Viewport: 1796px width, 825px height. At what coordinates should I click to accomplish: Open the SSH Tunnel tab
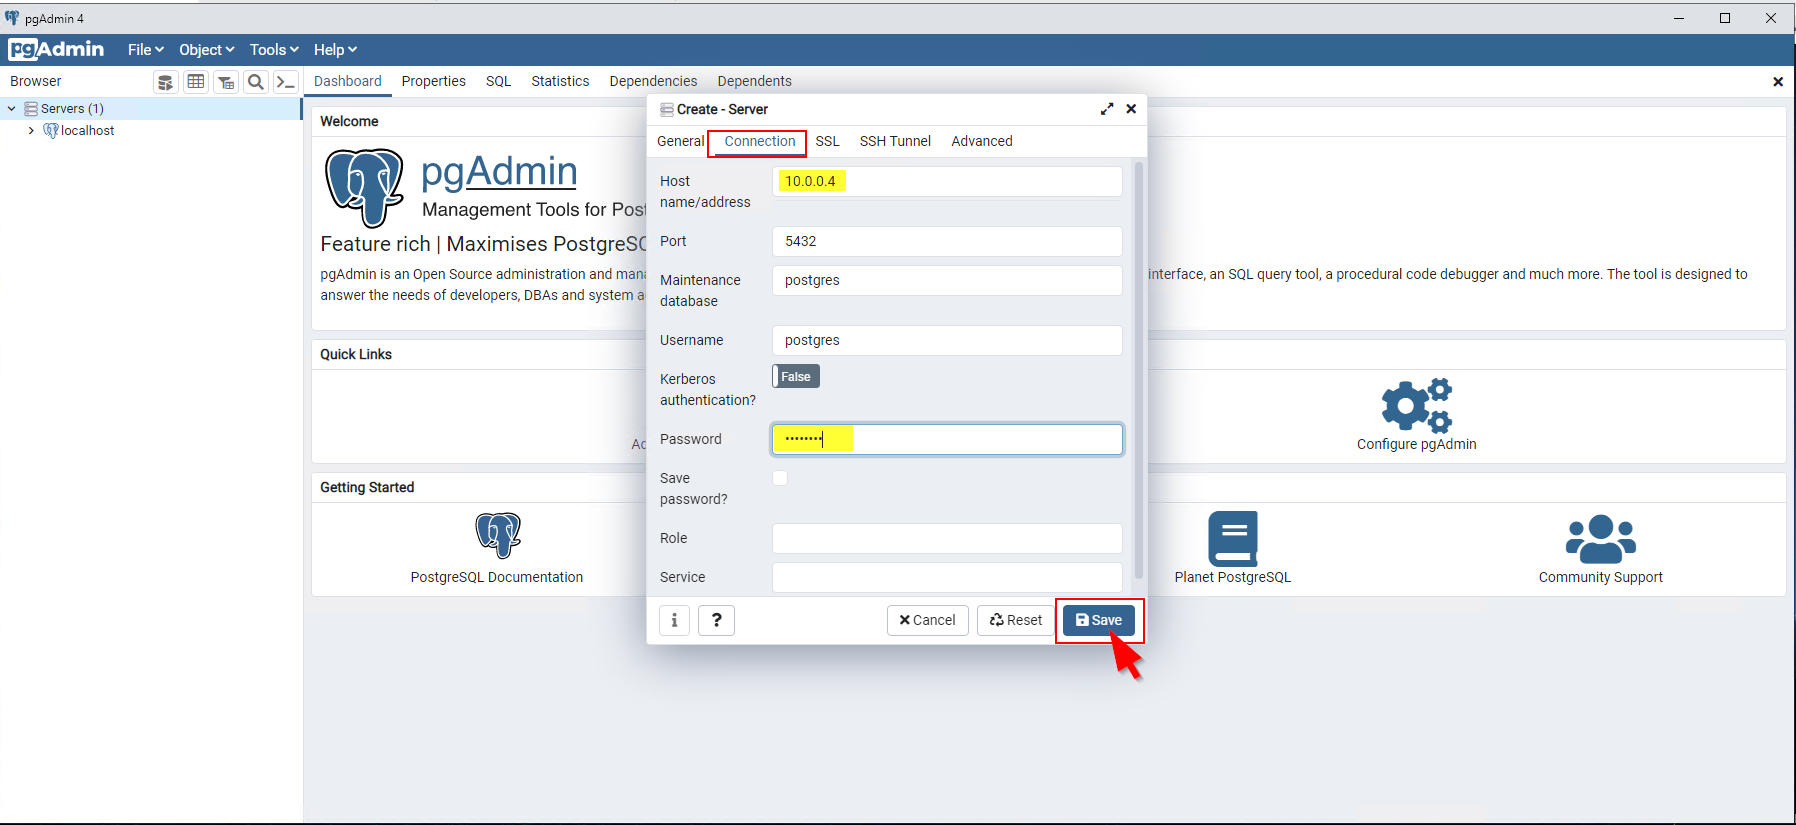pos(895,141)
